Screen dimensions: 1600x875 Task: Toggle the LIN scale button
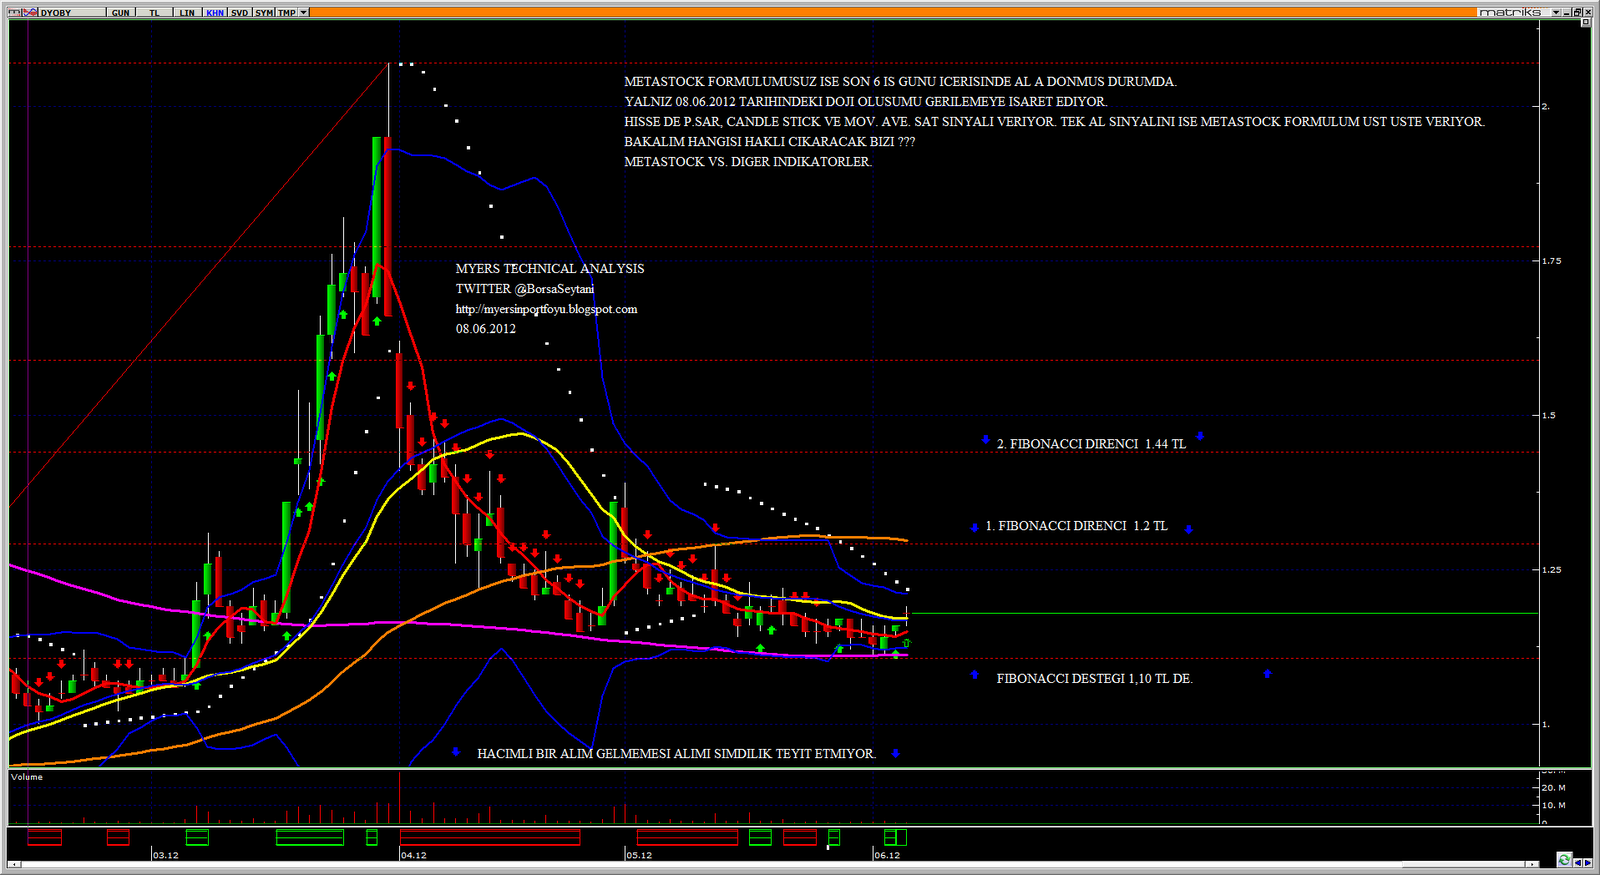188,12
